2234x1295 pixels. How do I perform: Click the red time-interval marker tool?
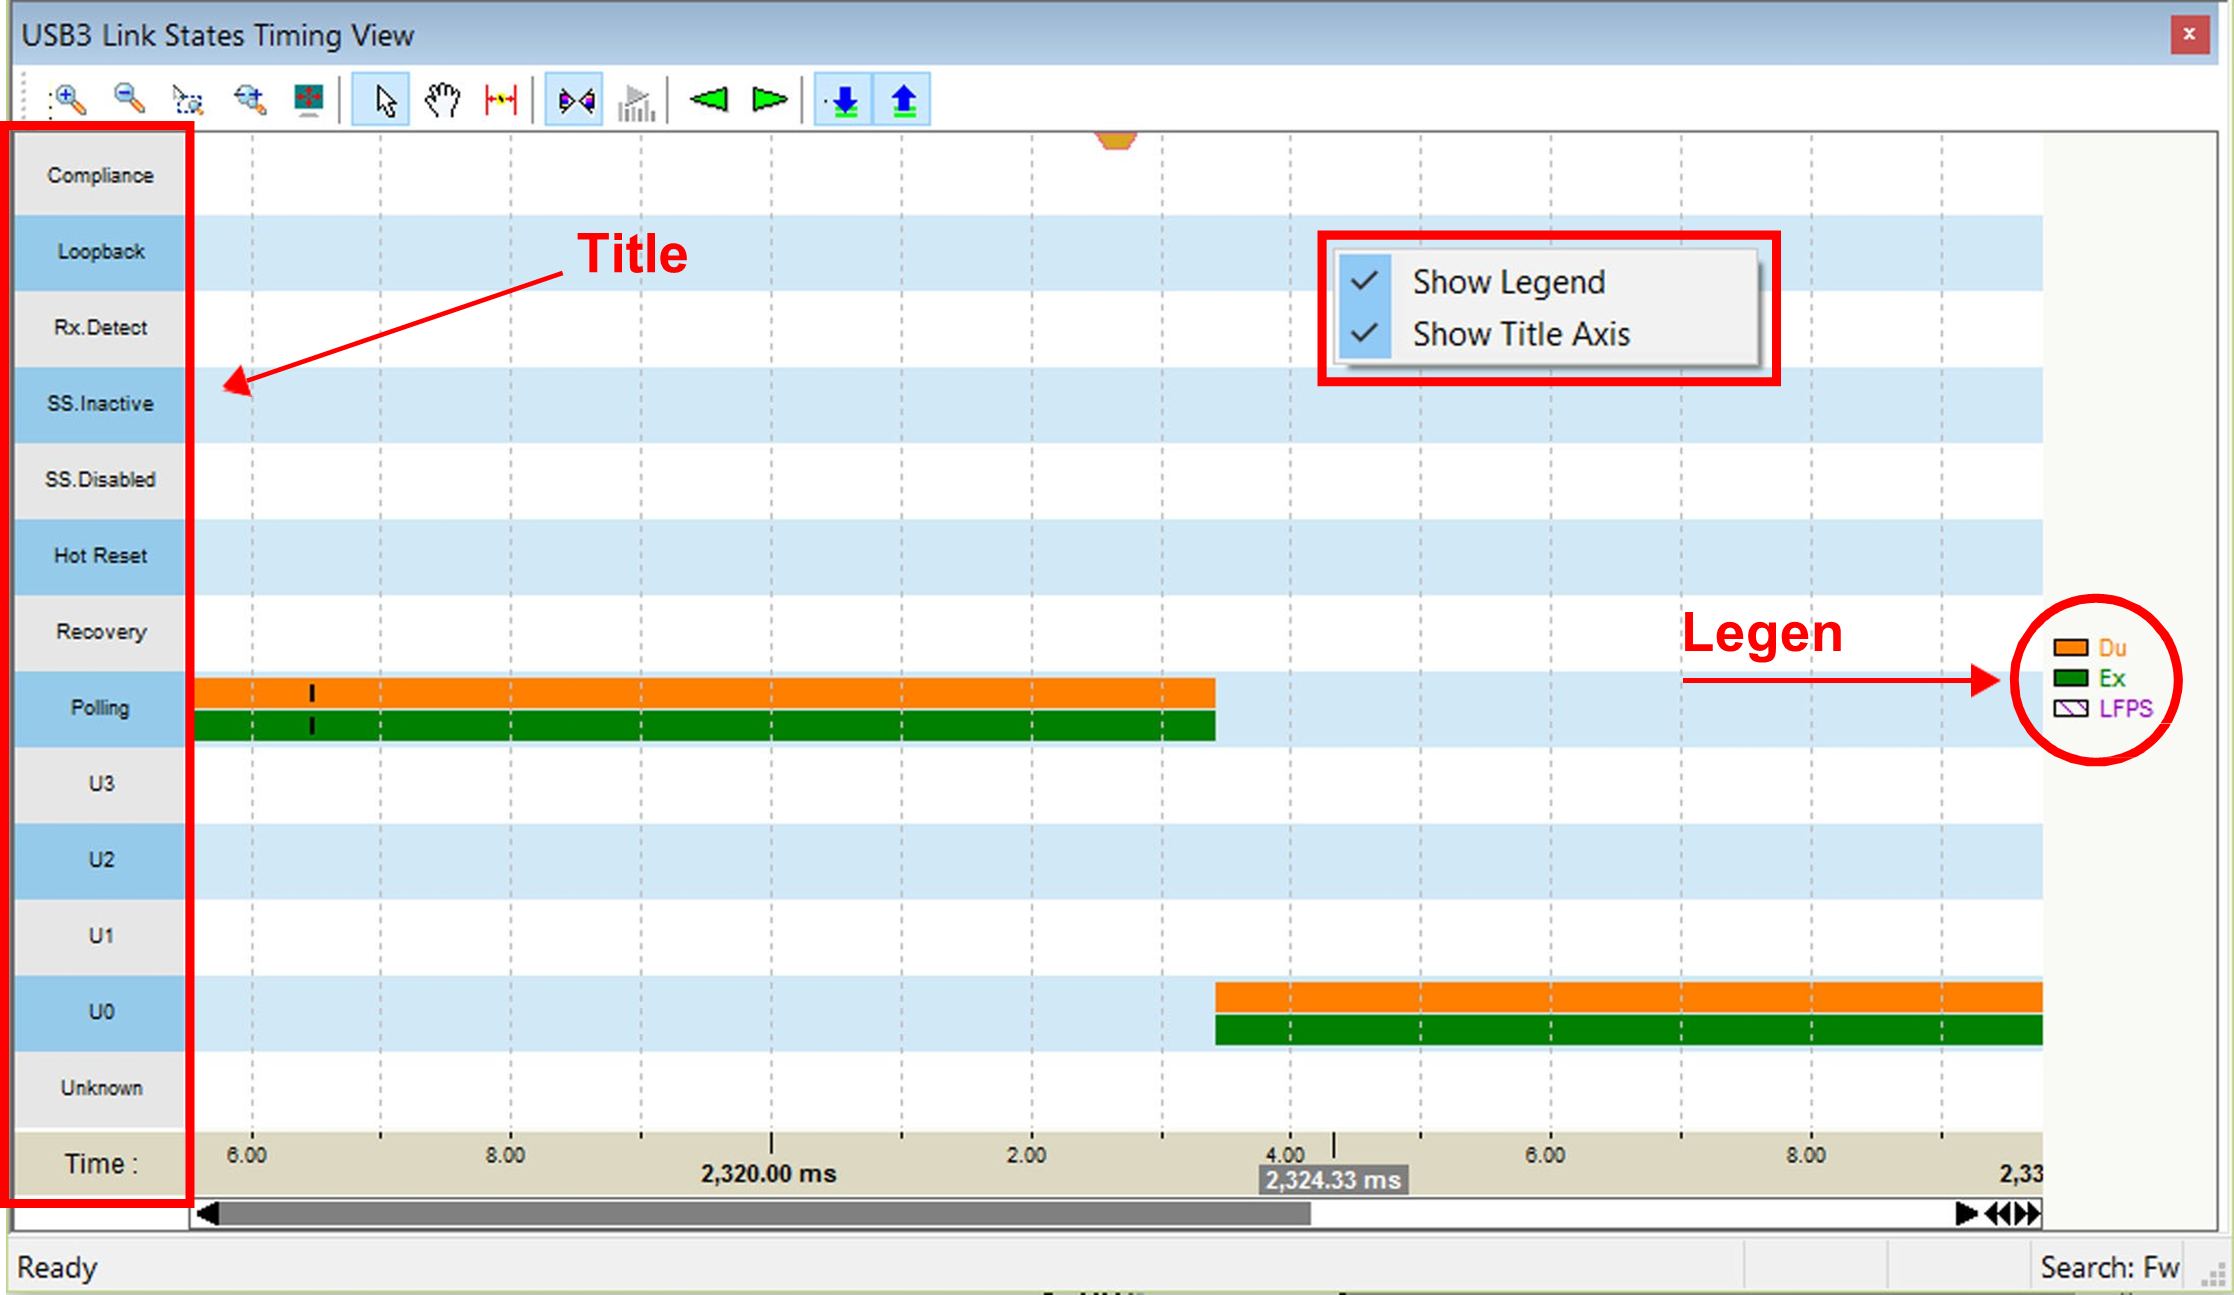(x=501, y=100)
